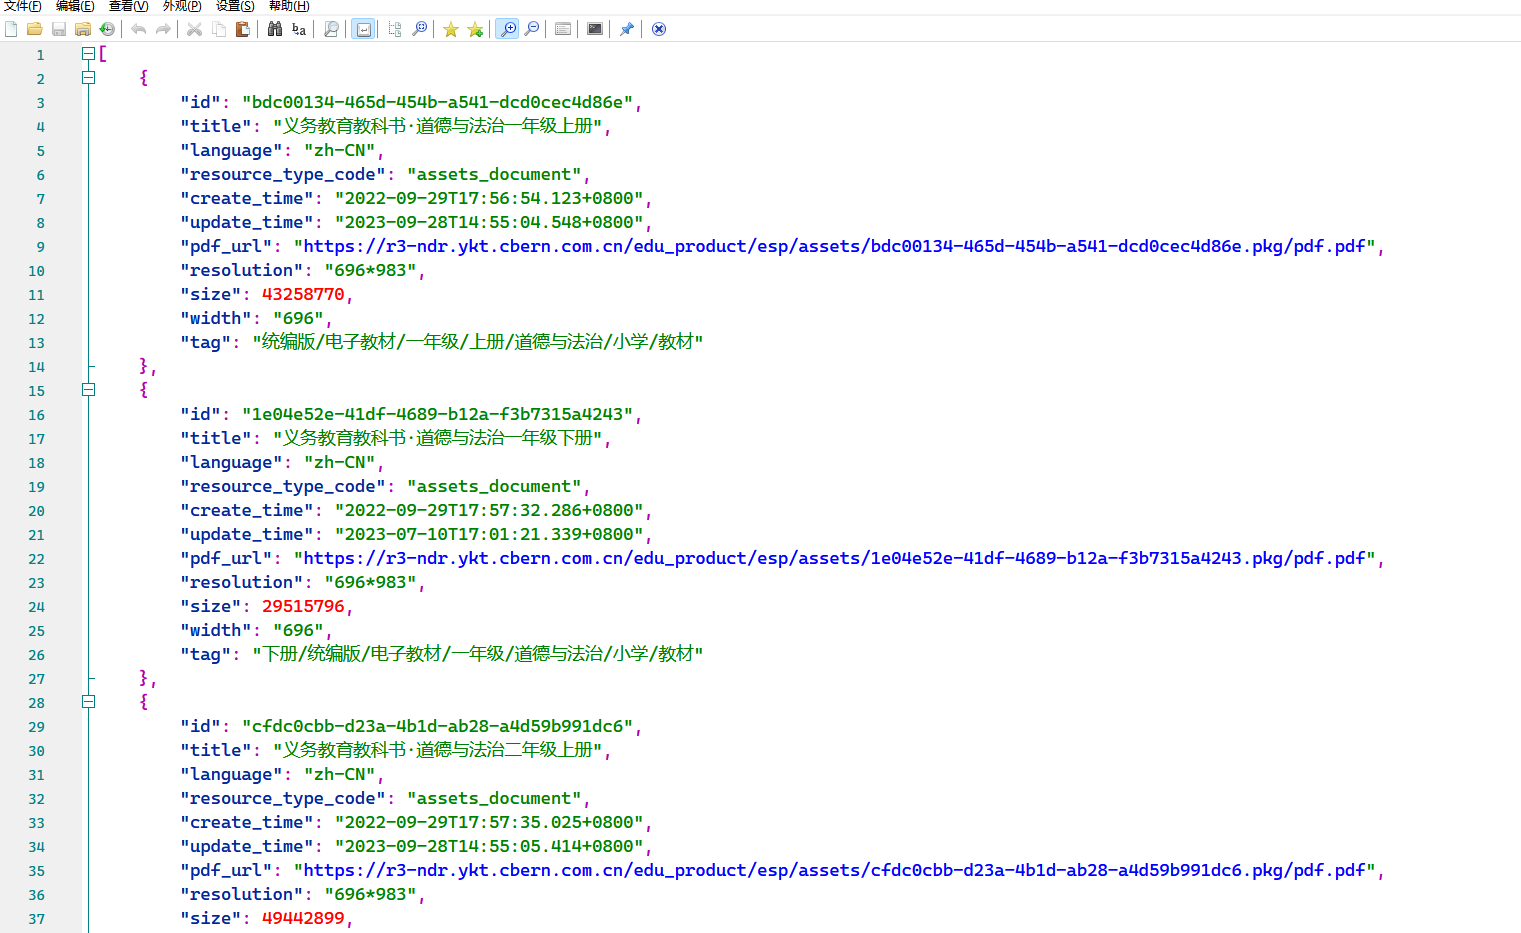The image size is (1521, 933).
Task: Click the tag value starting with 下册/统编版
Action: pyautogui.click(x=478, y=654)
